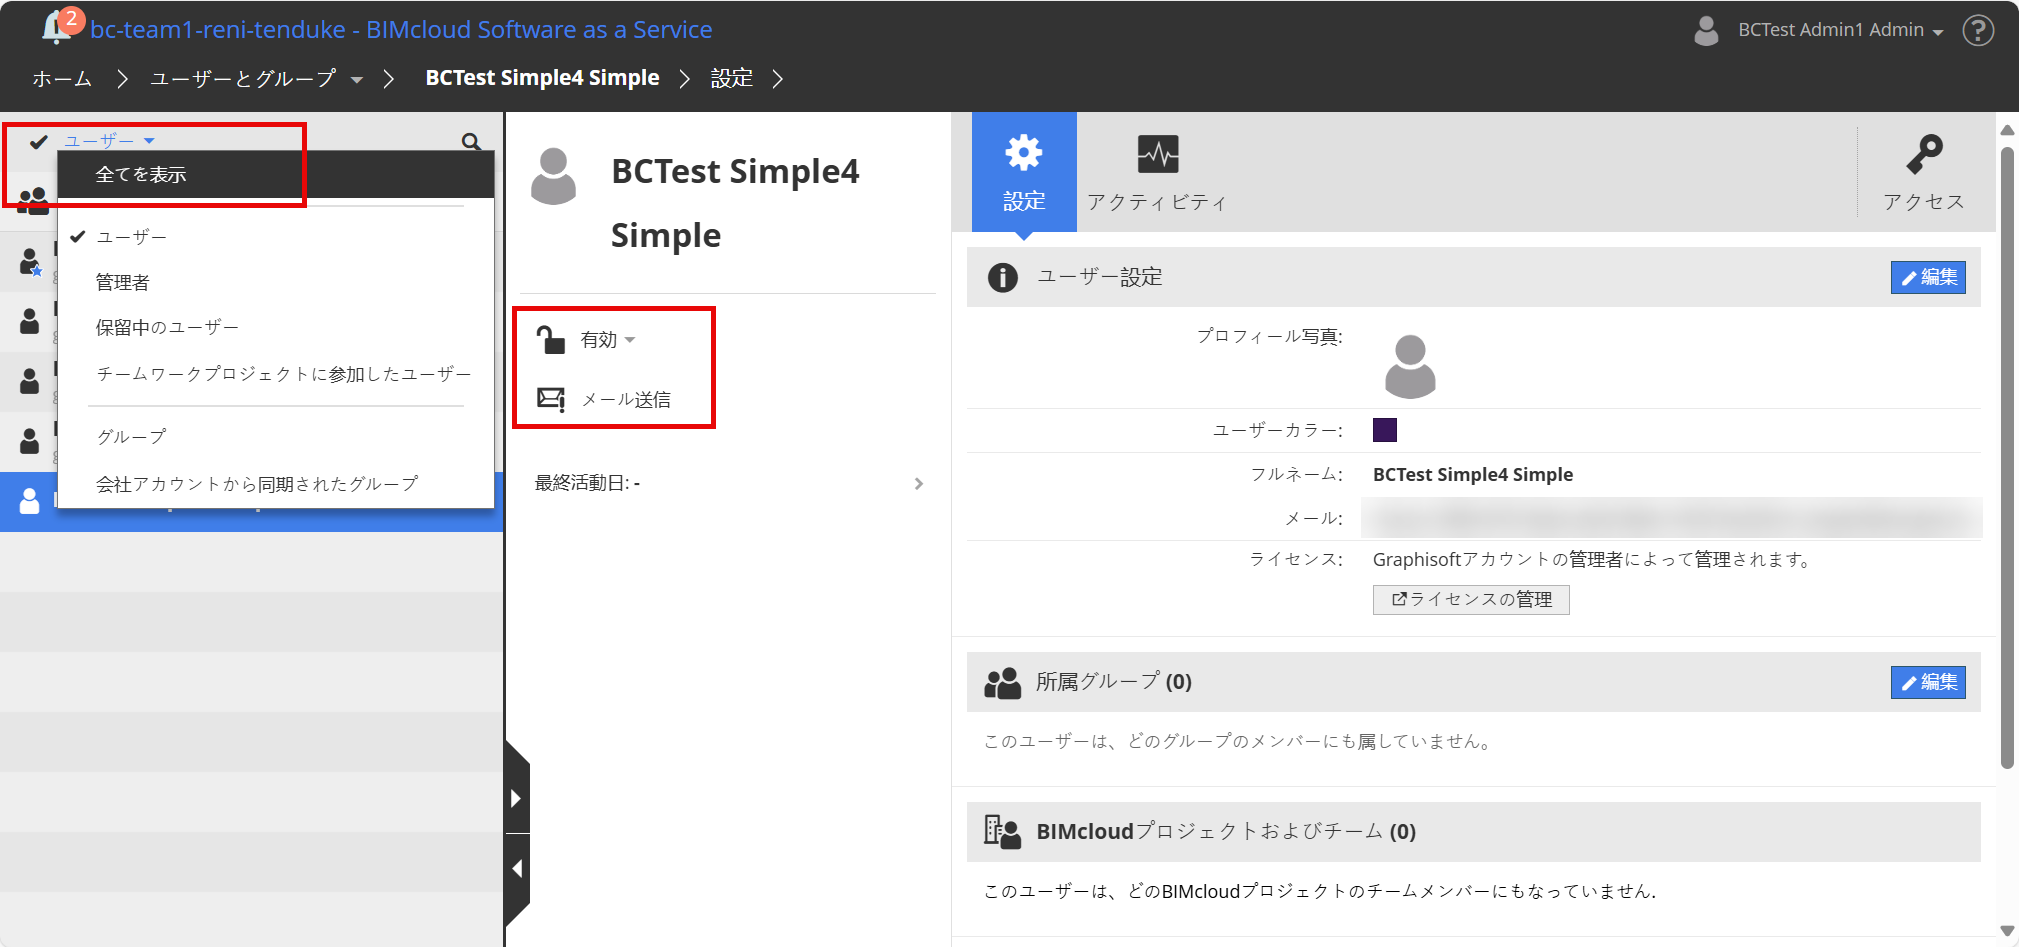Choose チームワークプロジェクトに参加したユーザー filter option
2019x947 pixels.
pos(276,374)
